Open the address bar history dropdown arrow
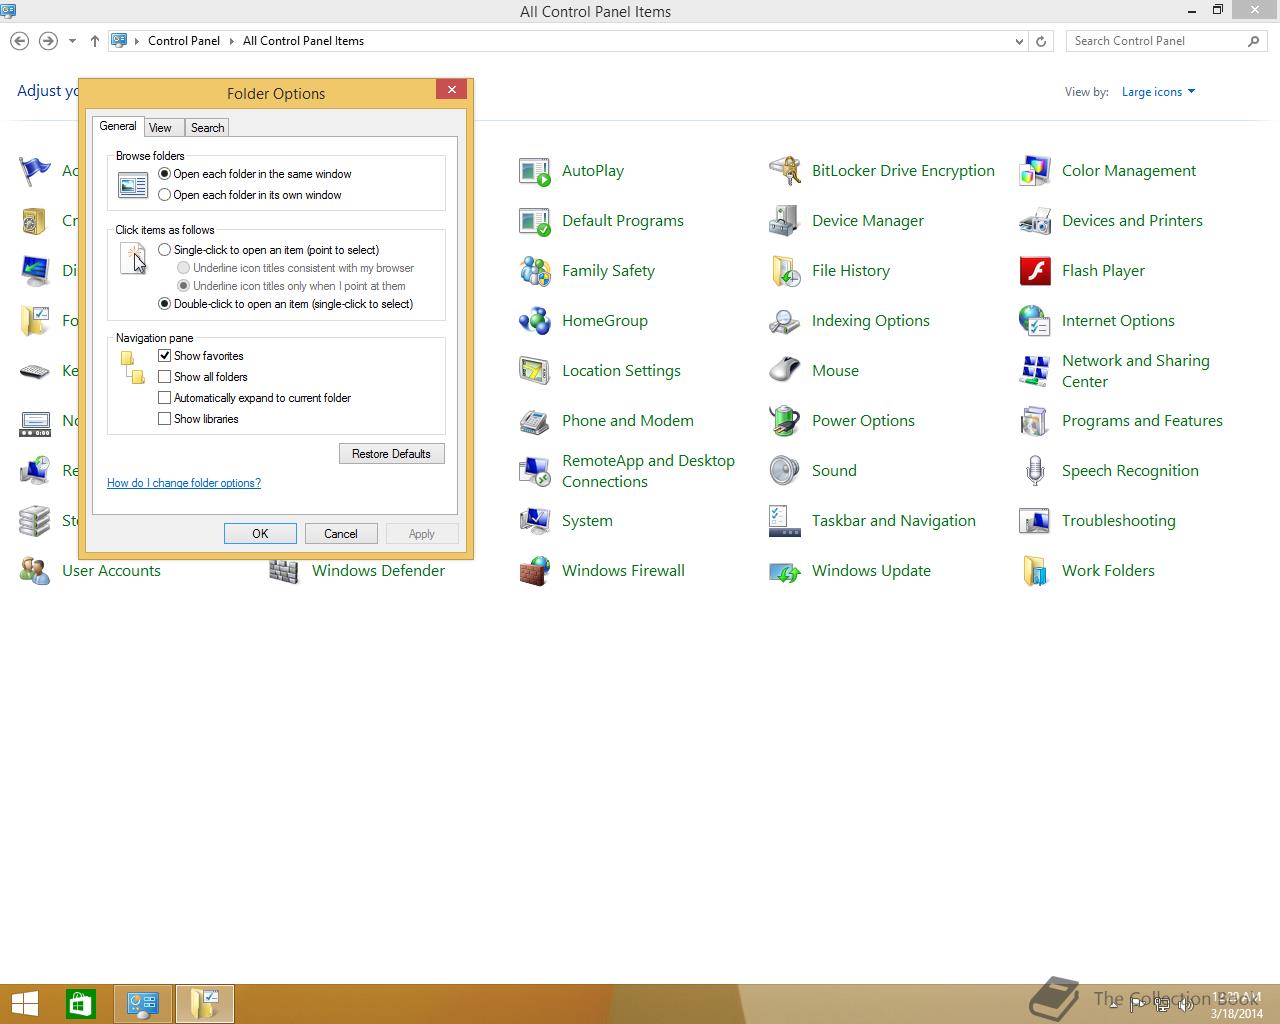The image size is (1280, 1024). [x=1019, y=41]
